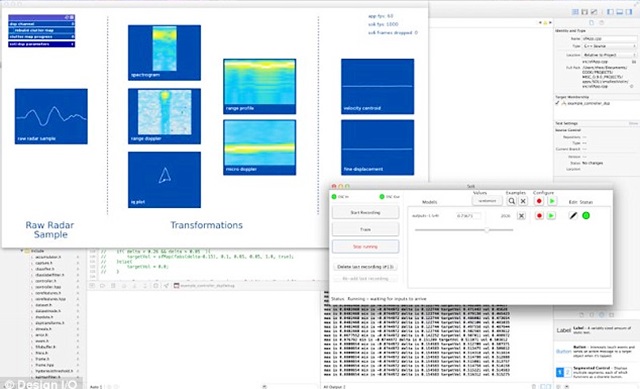Click hide debug area icon in debug bar
The height and width of the screenshot is (389, 640).
(x=92, y=286)
